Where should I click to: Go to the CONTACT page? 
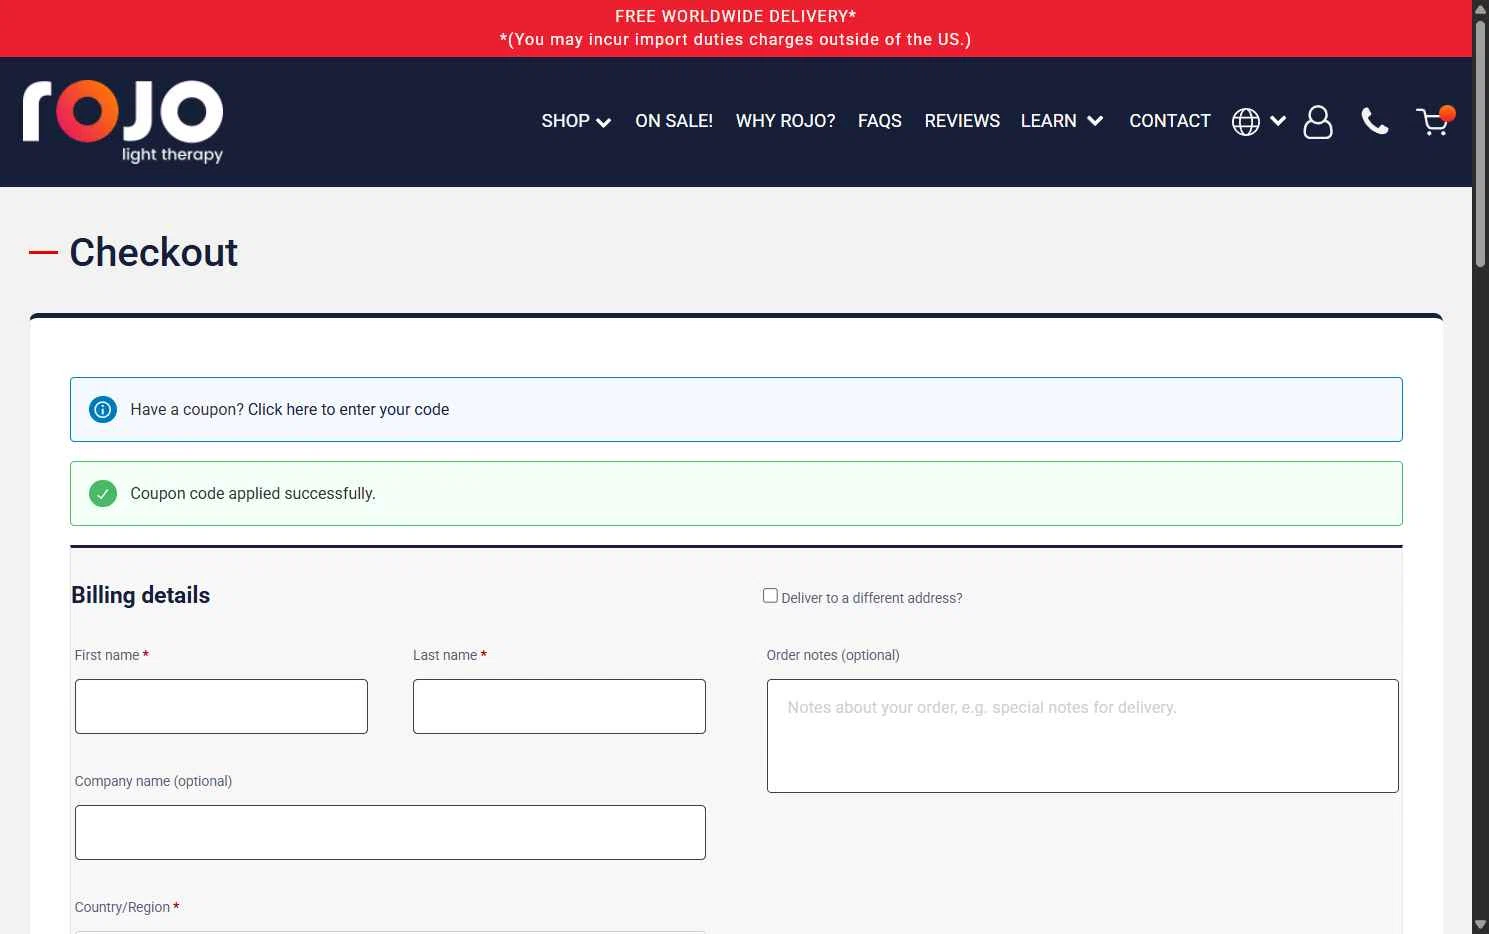[1170, 121]
